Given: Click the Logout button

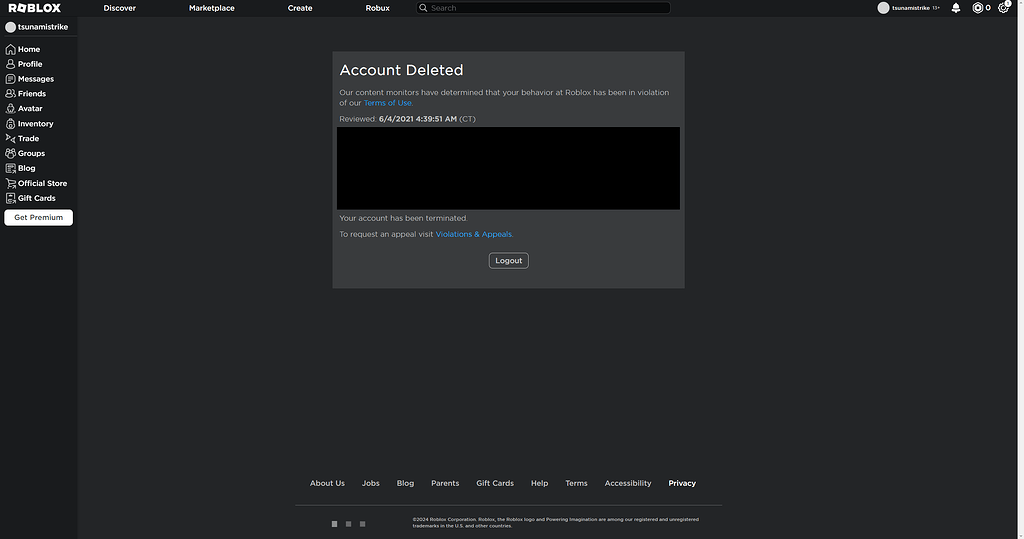Looking at the screenshot, I should (x=509, y=261).
